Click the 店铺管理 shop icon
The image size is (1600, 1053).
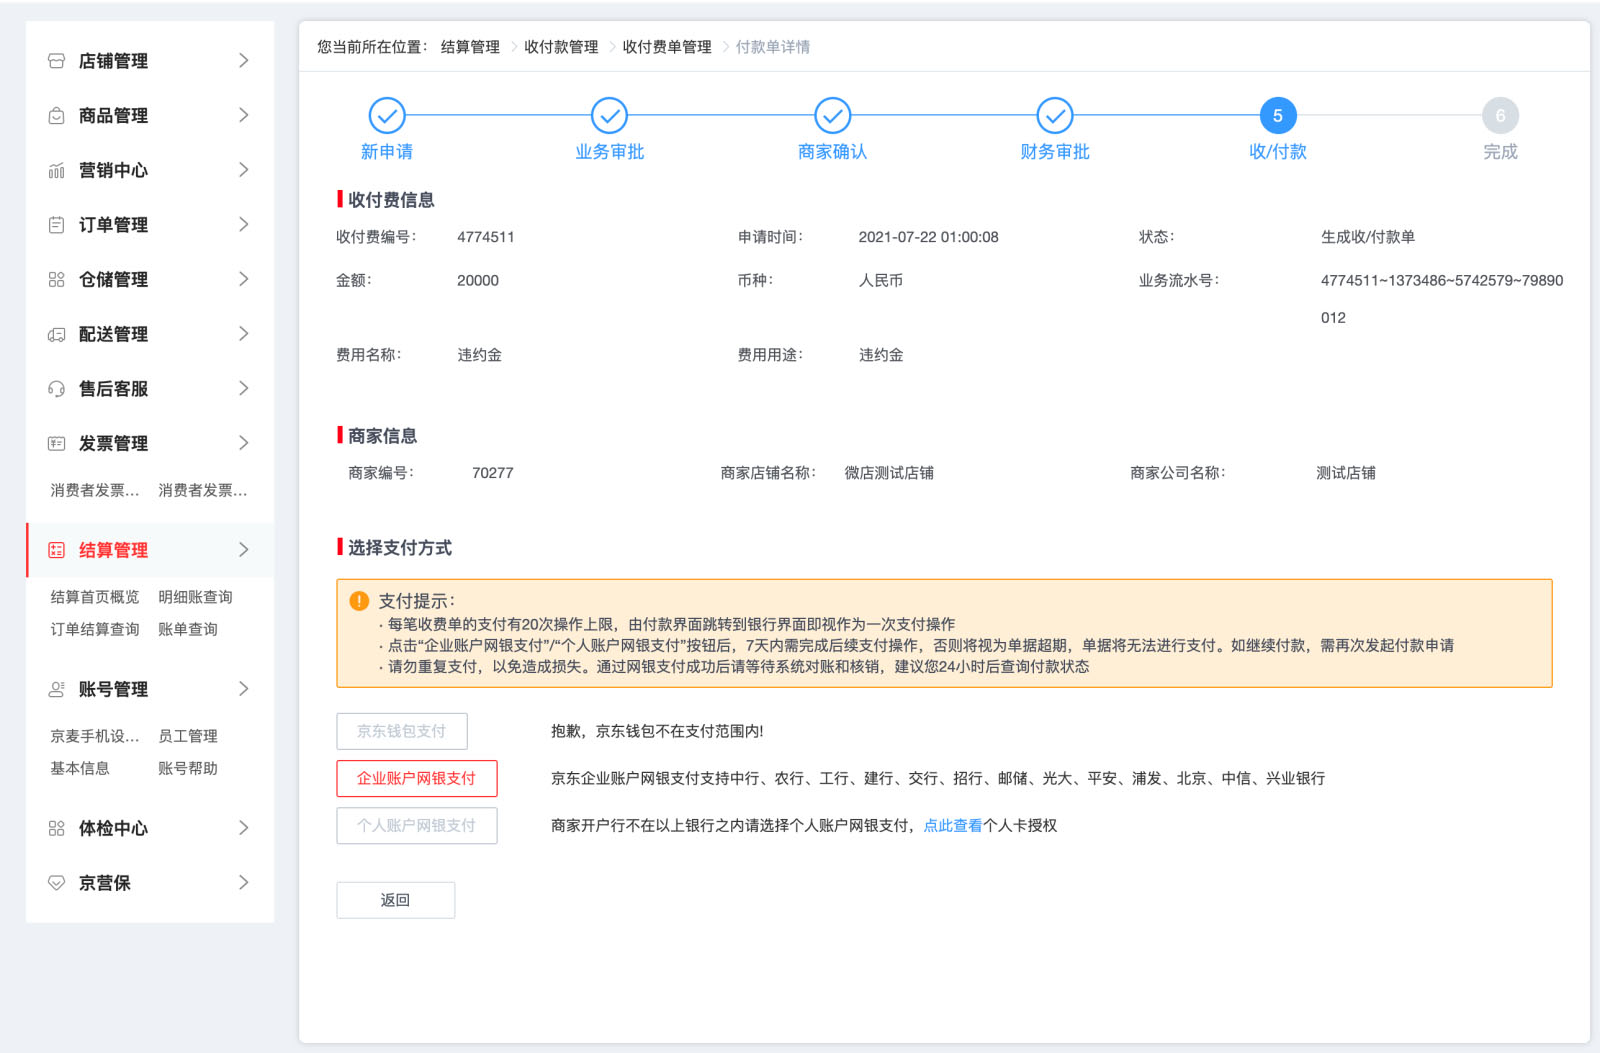56,60
